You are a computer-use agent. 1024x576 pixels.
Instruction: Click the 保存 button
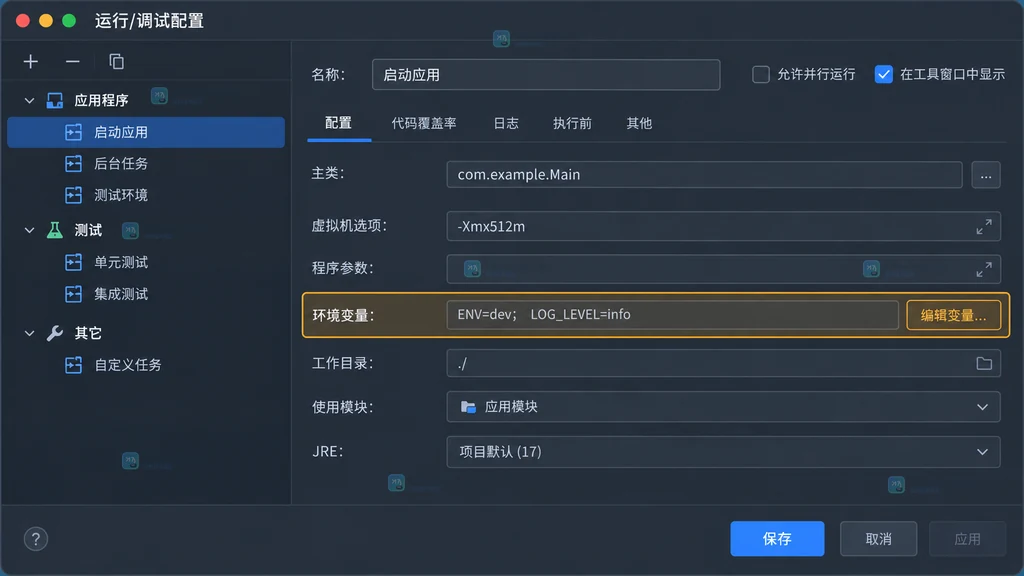(777, 539)
